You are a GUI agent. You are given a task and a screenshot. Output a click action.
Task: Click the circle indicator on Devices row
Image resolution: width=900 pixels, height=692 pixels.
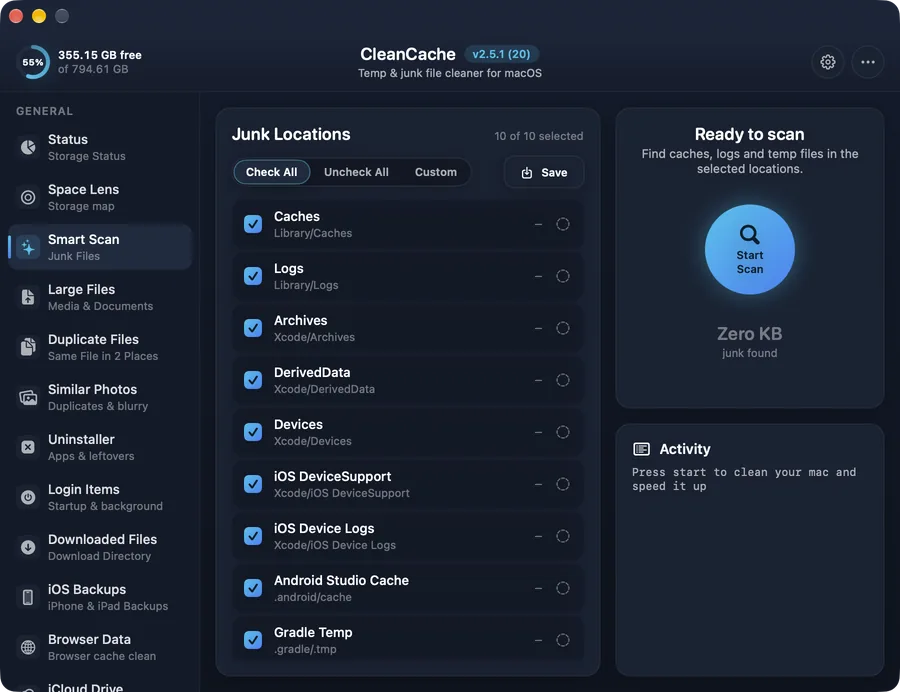(562, 432)
